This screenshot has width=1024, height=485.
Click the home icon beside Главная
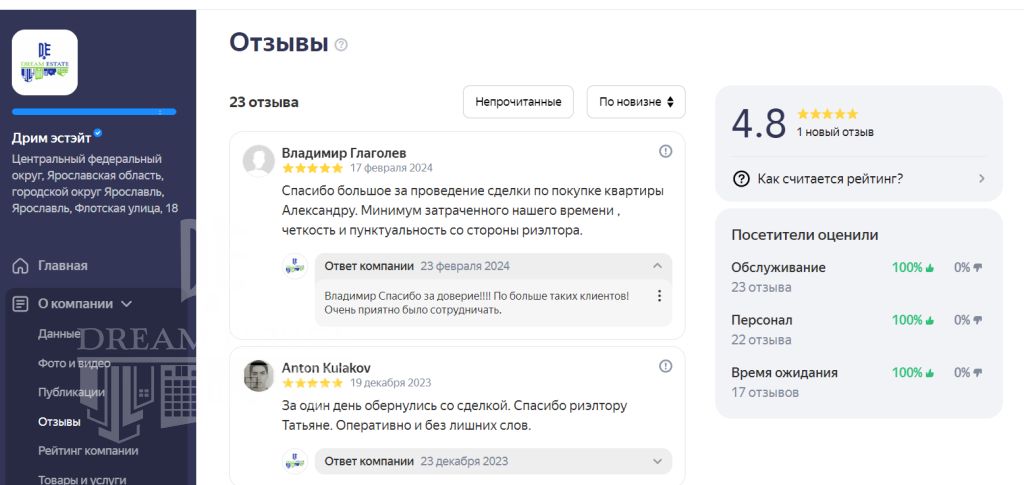point(20,266)
